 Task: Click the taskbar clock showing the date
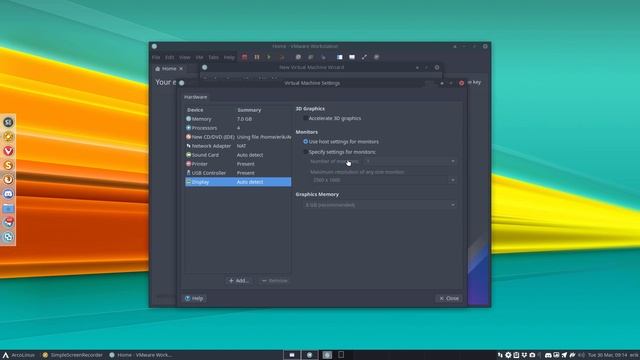click(607, 355)
